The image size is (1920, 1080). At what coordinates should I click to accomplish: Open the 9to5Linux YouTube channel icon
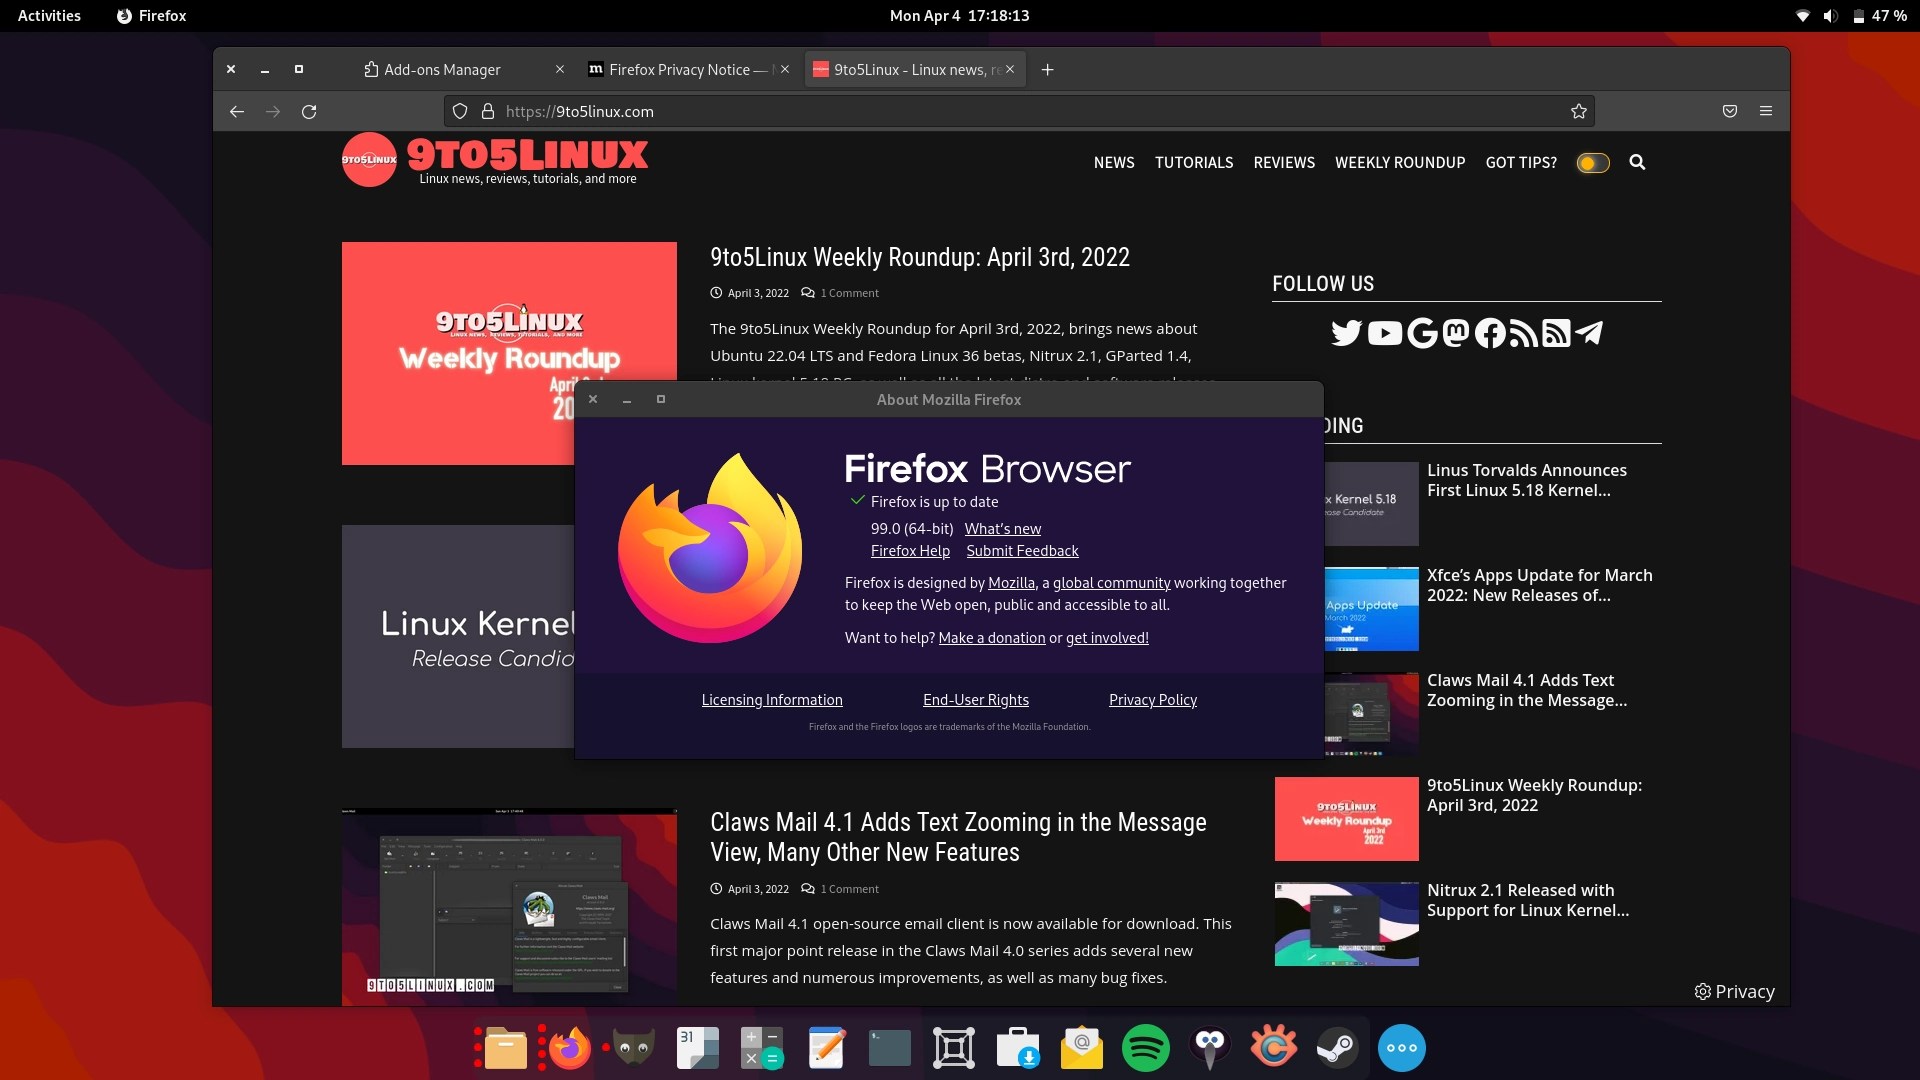(1385, 333)
